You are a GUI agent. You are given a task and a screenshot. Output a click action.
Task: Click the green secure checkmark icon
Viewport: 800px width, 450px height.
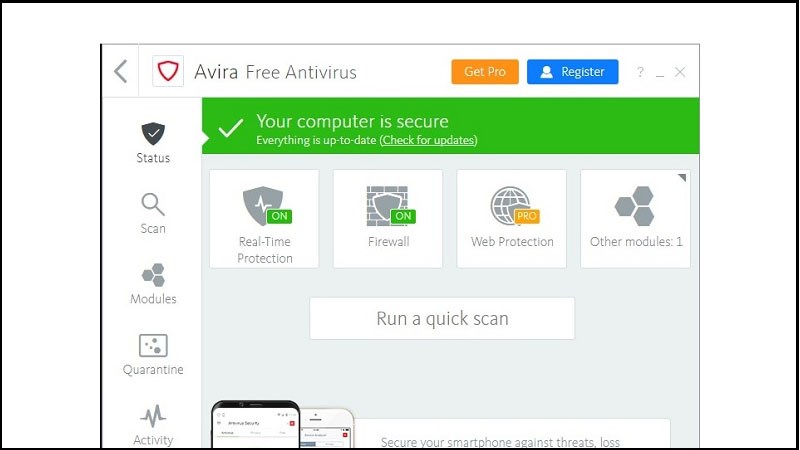pyautogui.click(x=231, y=128)
